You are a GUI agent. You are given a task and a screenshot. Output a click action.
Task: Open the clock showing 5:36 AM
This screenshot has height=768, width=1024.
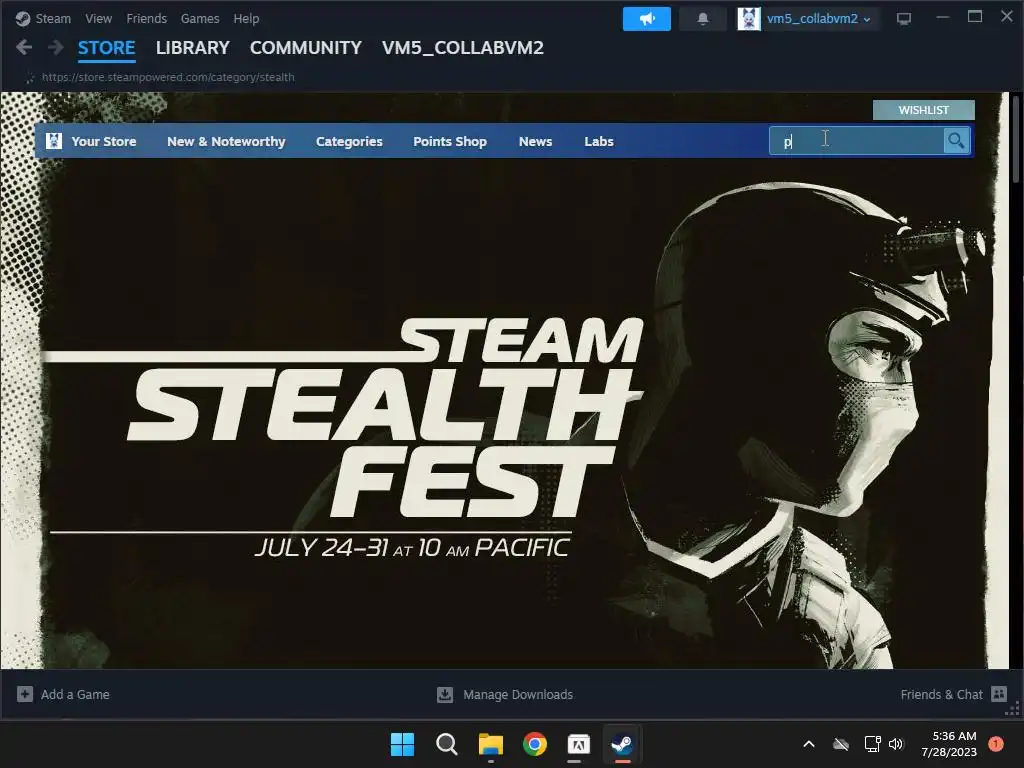pos(949,744)
